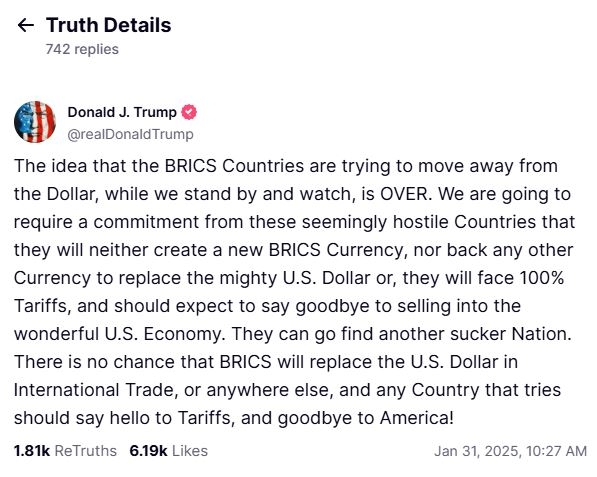Screen dimensions: 597x477
Task: Open the Likes list
Action: click(x=190, y=451)
